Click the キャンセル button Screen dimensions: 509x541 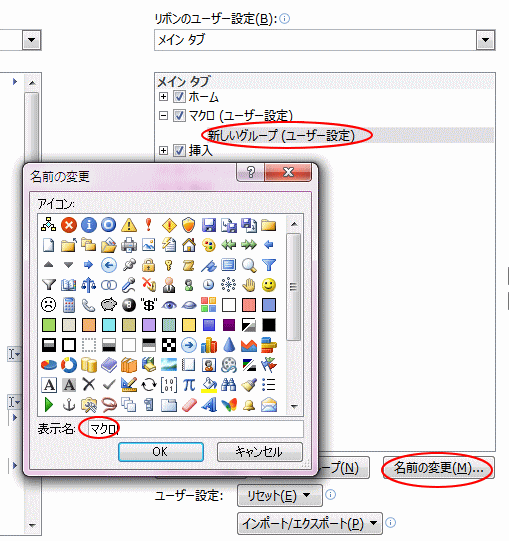tap(260, 452)
